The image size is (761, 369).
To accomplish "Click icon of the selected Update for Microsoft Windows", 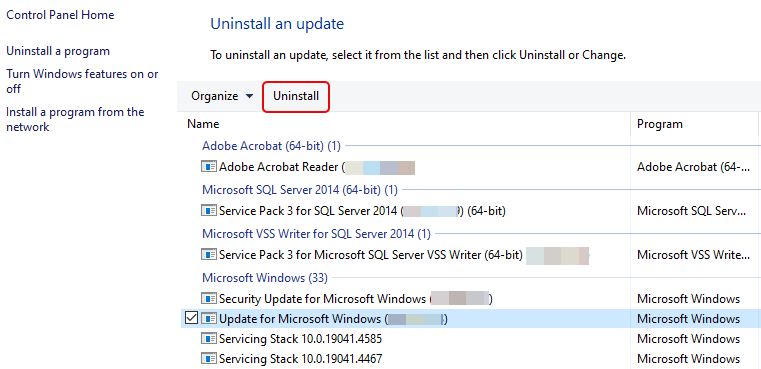I will (x=209, y=319).
